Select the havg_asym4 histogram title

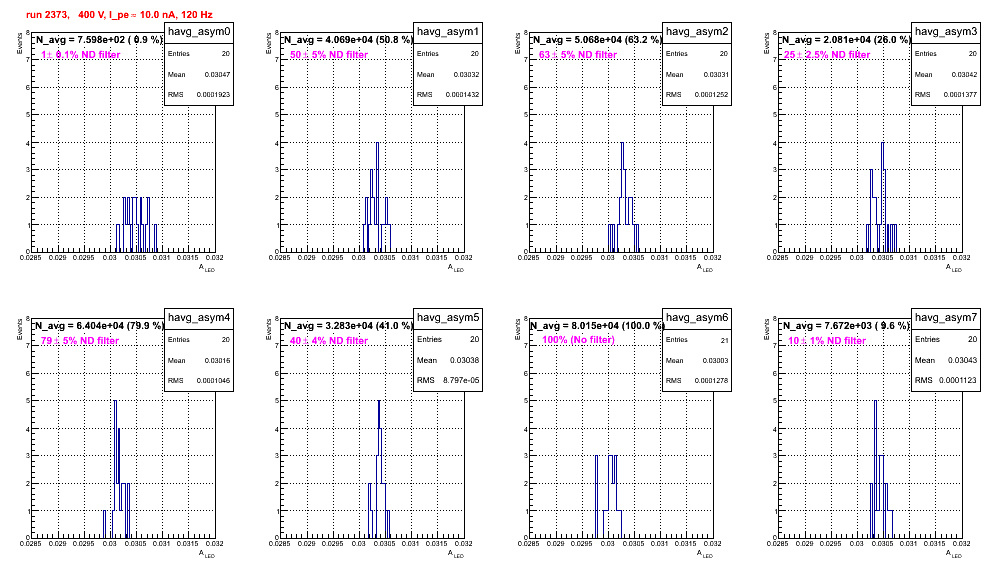pos(199,318)
